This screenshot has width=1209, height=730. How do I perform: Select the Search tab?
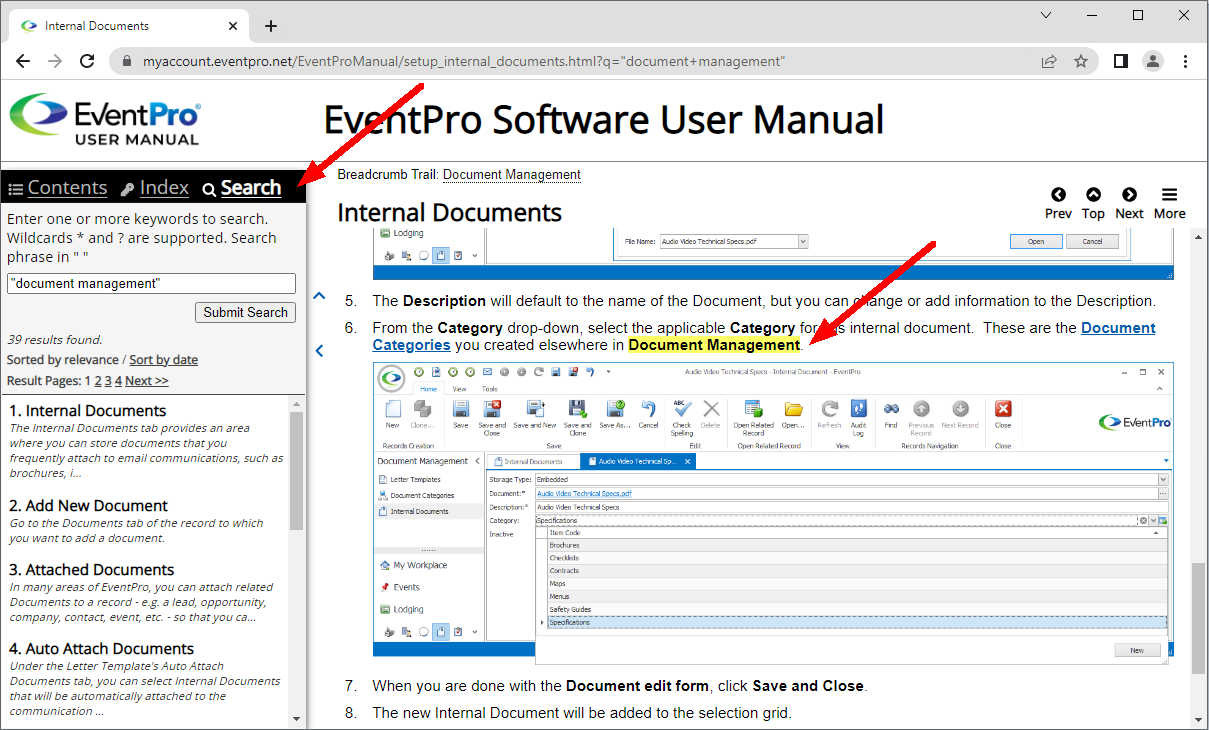[251, 188]
